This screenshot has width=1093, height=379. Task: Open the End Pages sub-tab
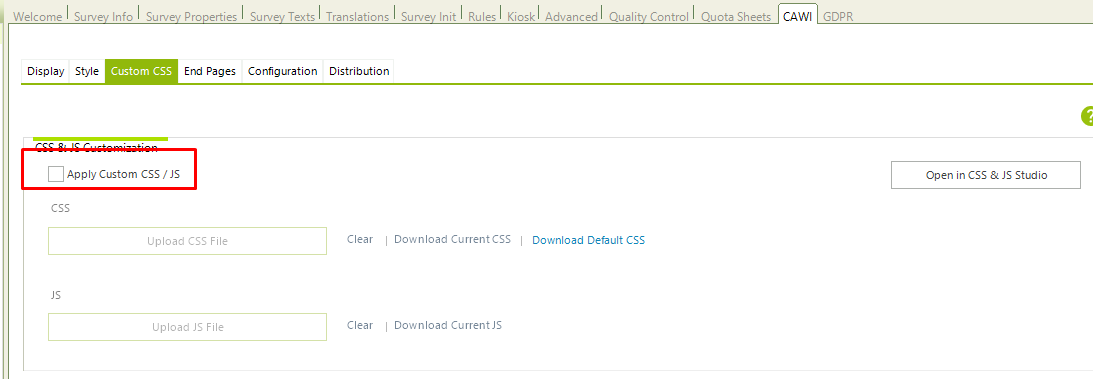coord(210,71)
